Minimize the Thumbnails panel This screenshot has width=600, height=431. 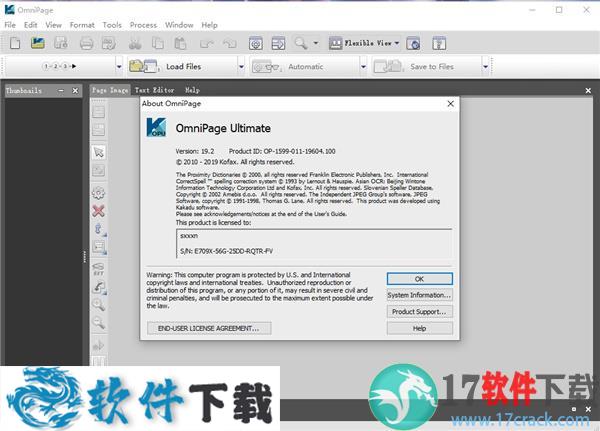pos(61,91)
